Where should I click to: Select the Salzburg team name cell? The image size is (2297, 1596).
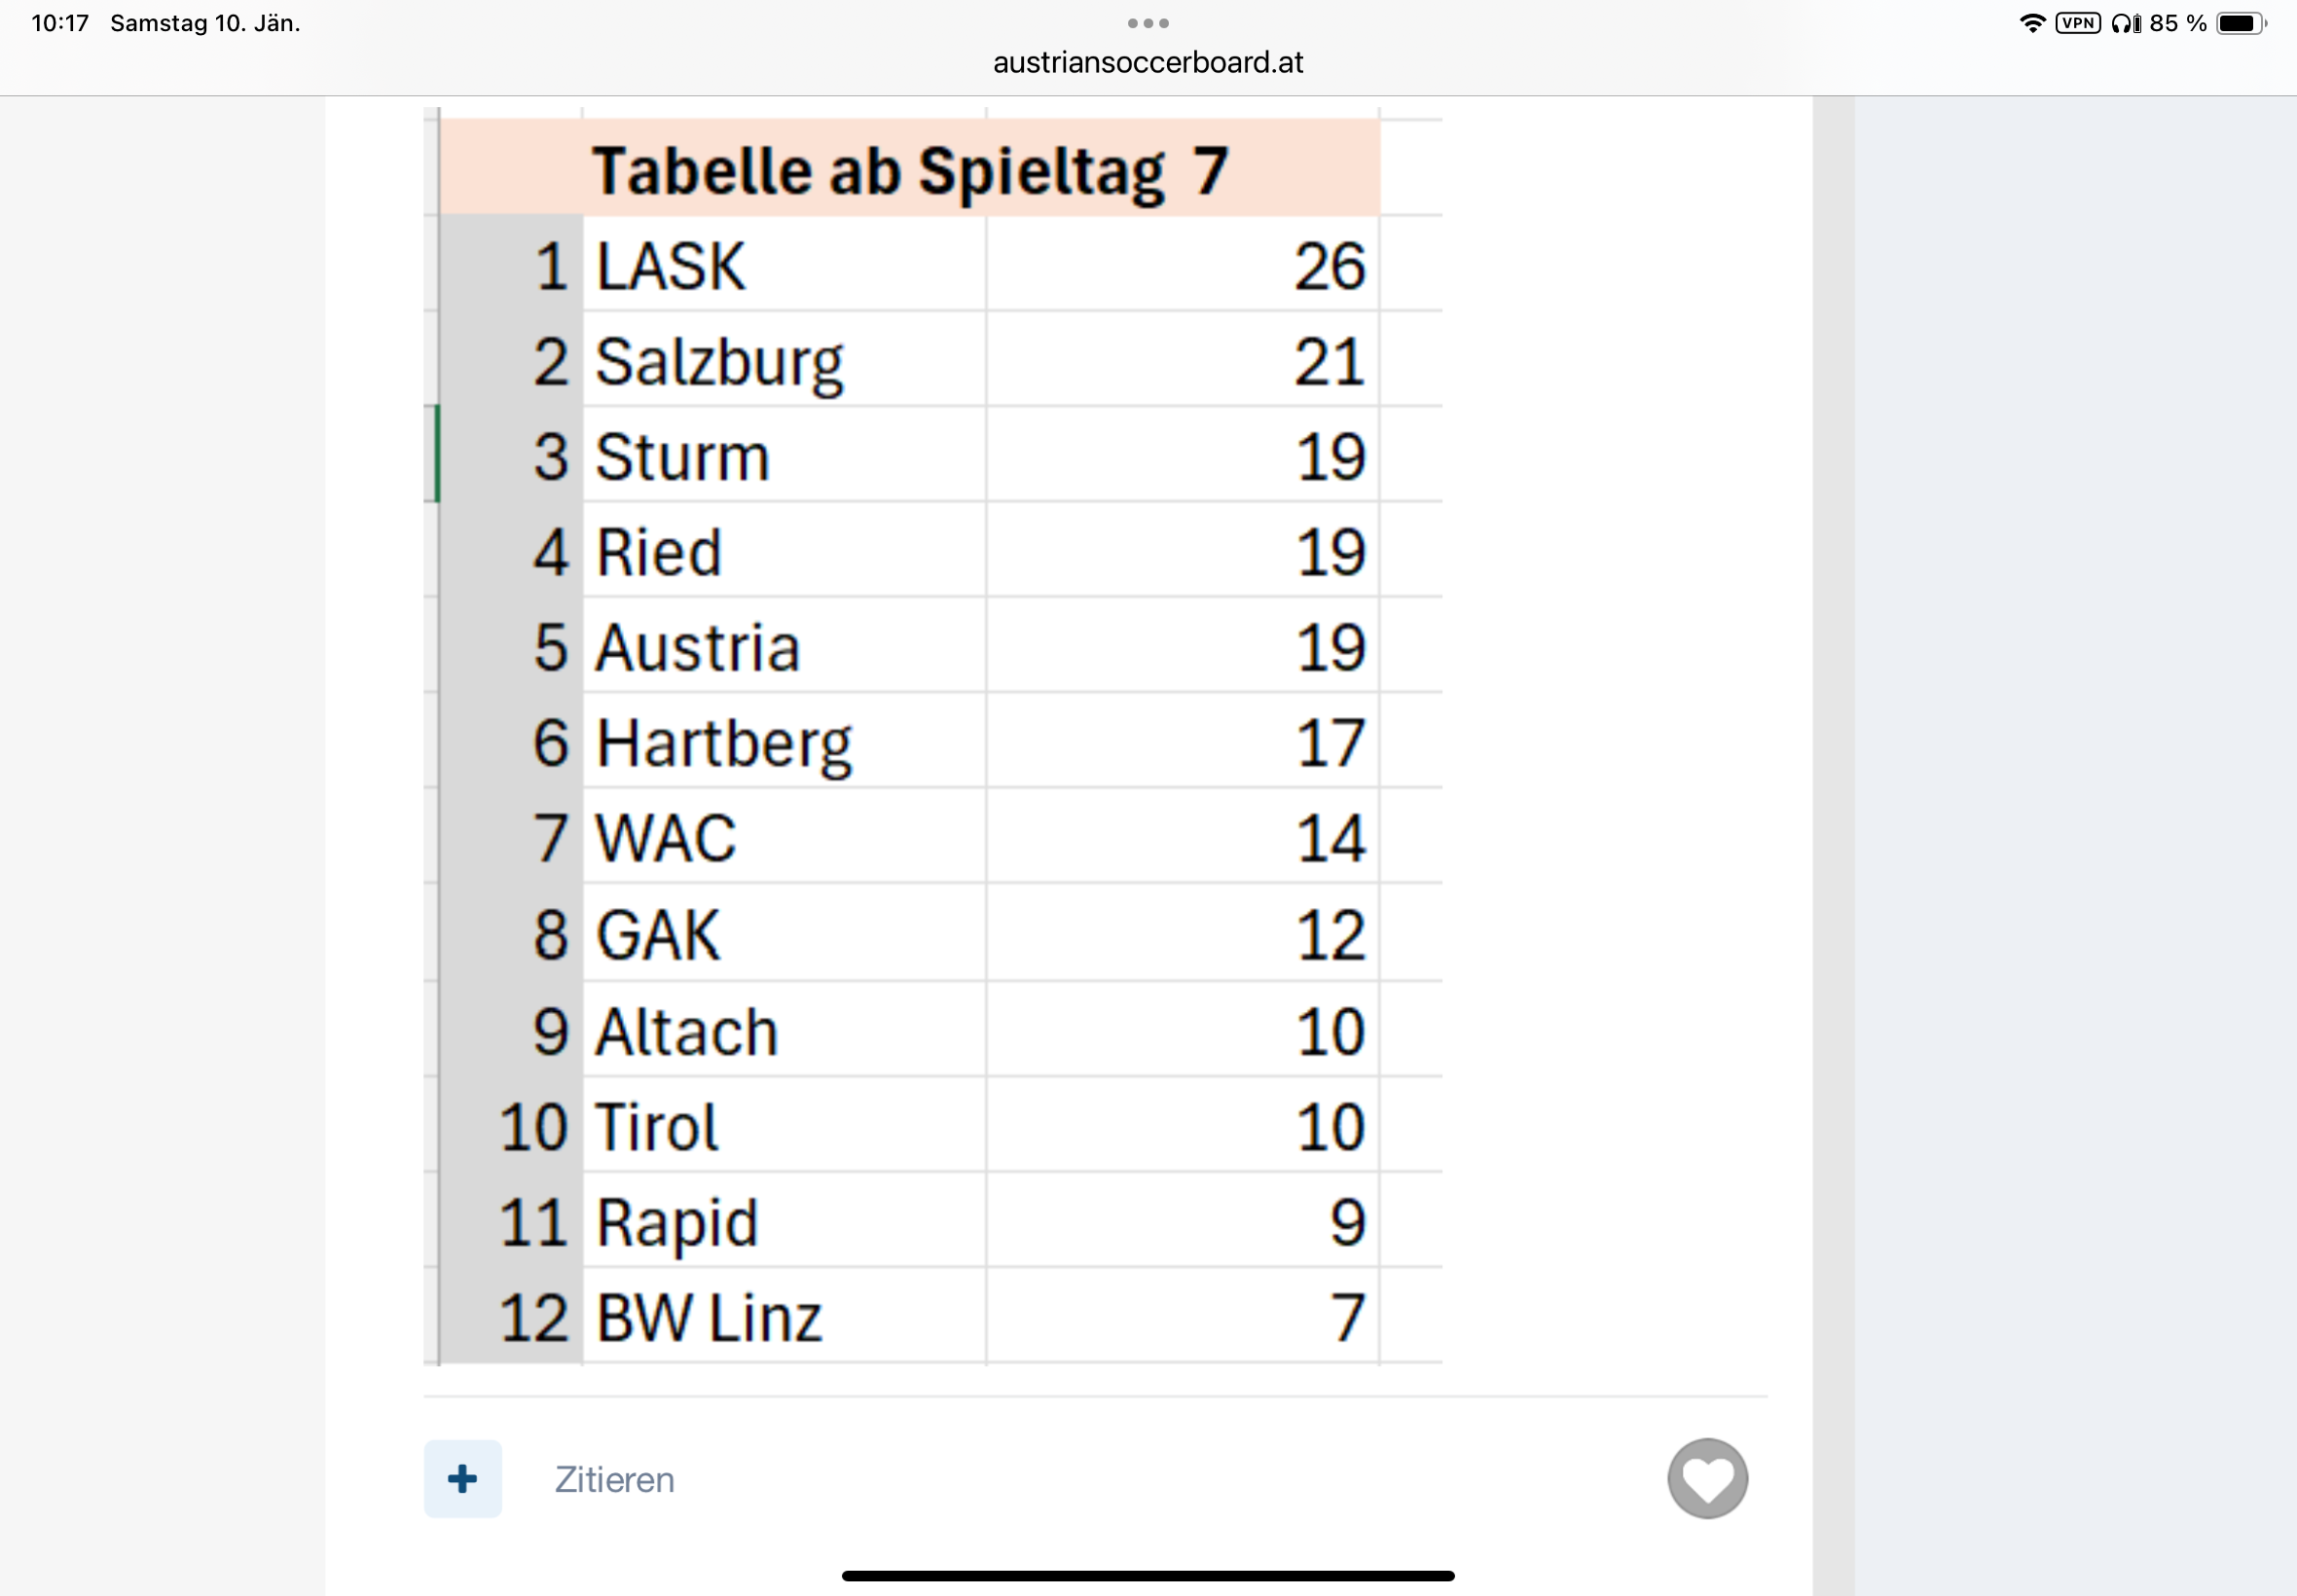(x=719, y=362)
